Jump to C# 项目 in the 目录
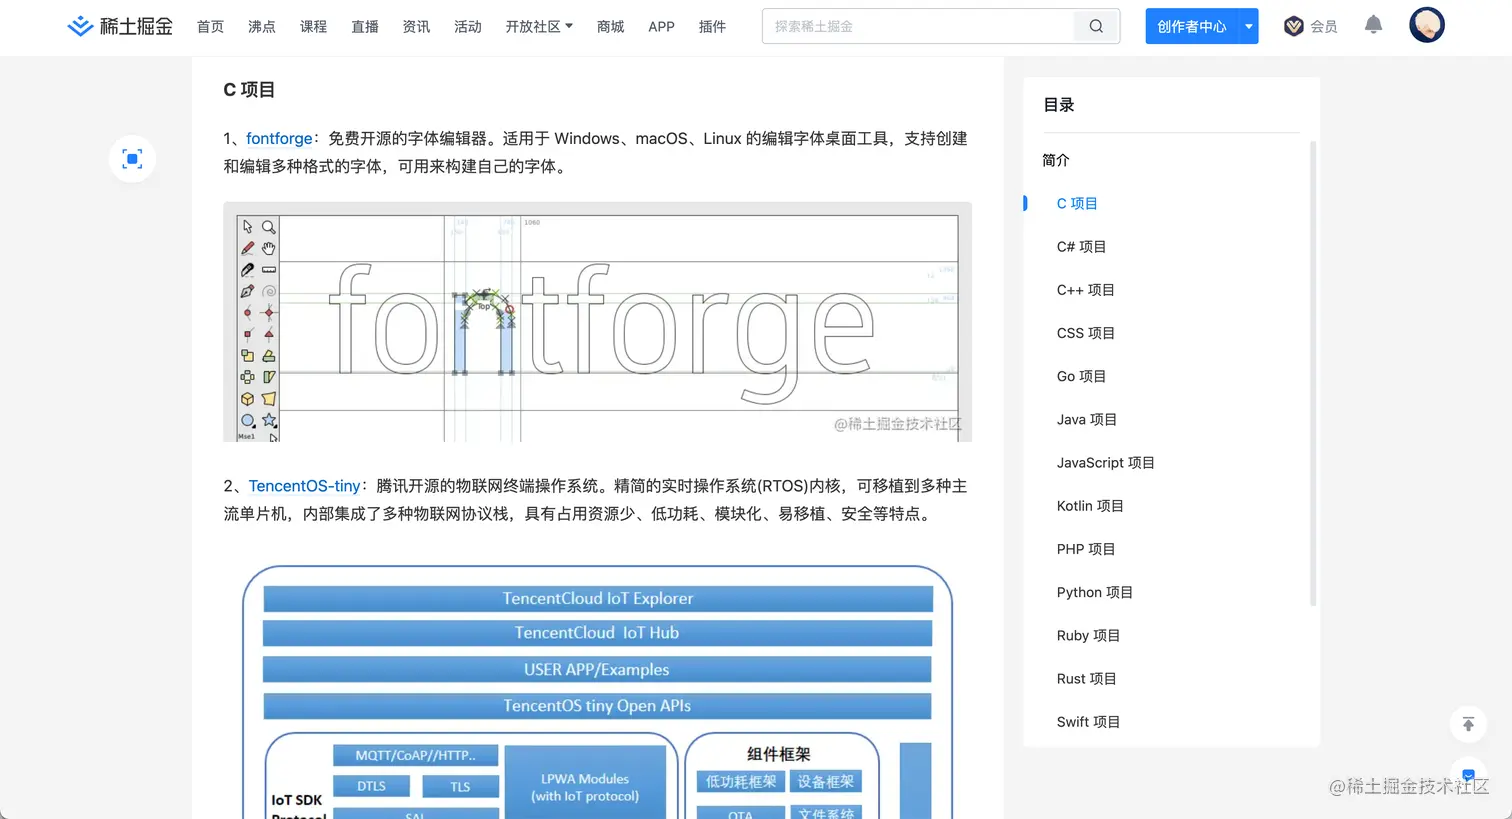The width and height of the screenshot is (1512, 819). (1081, 246)
